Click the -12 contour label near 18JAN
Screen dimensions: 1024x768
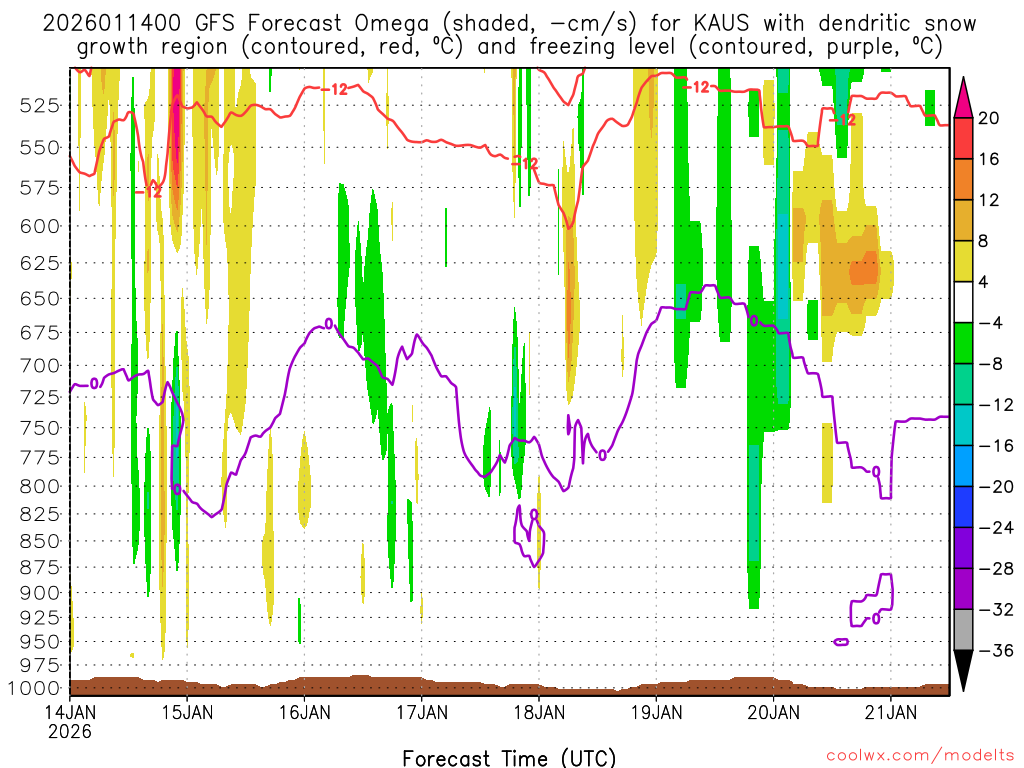(525, 163)
